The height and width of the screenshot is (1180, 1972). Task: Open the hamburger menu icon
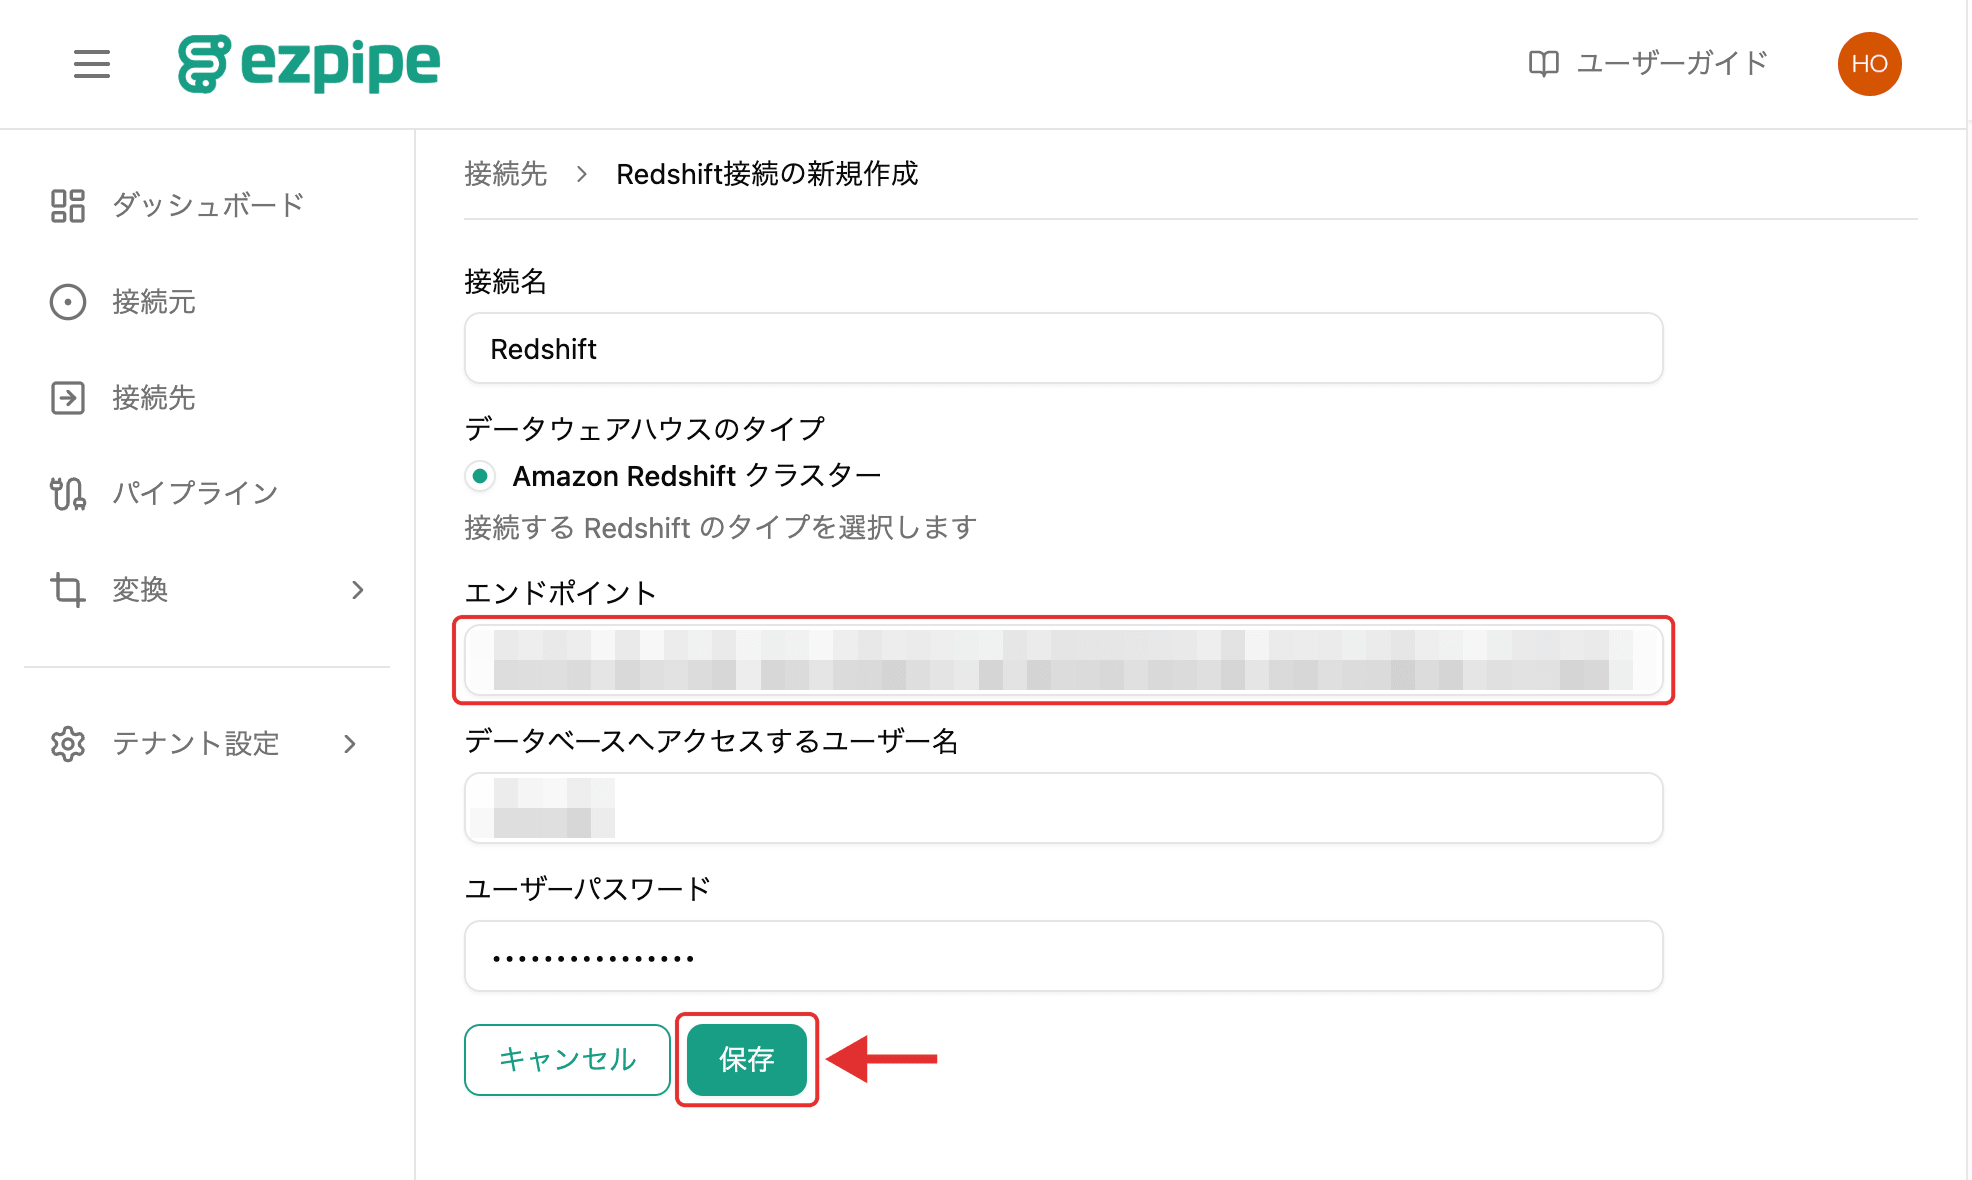click(91, 64)
